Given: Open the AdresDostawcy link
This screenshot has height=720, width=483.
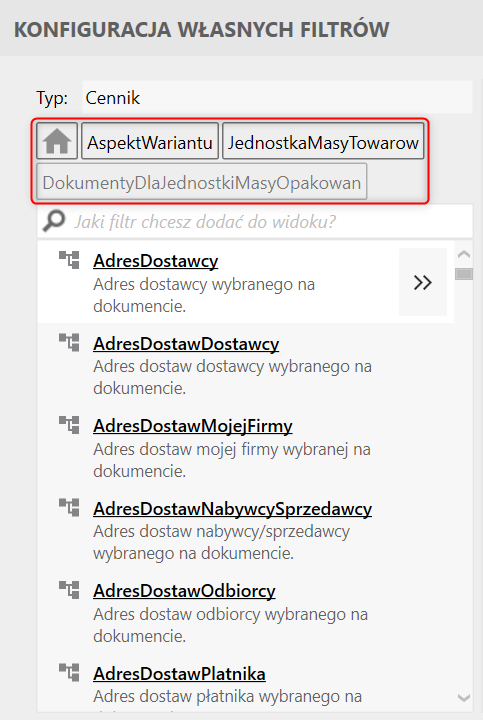Looking at the screenshot, I should coord(156,261).
